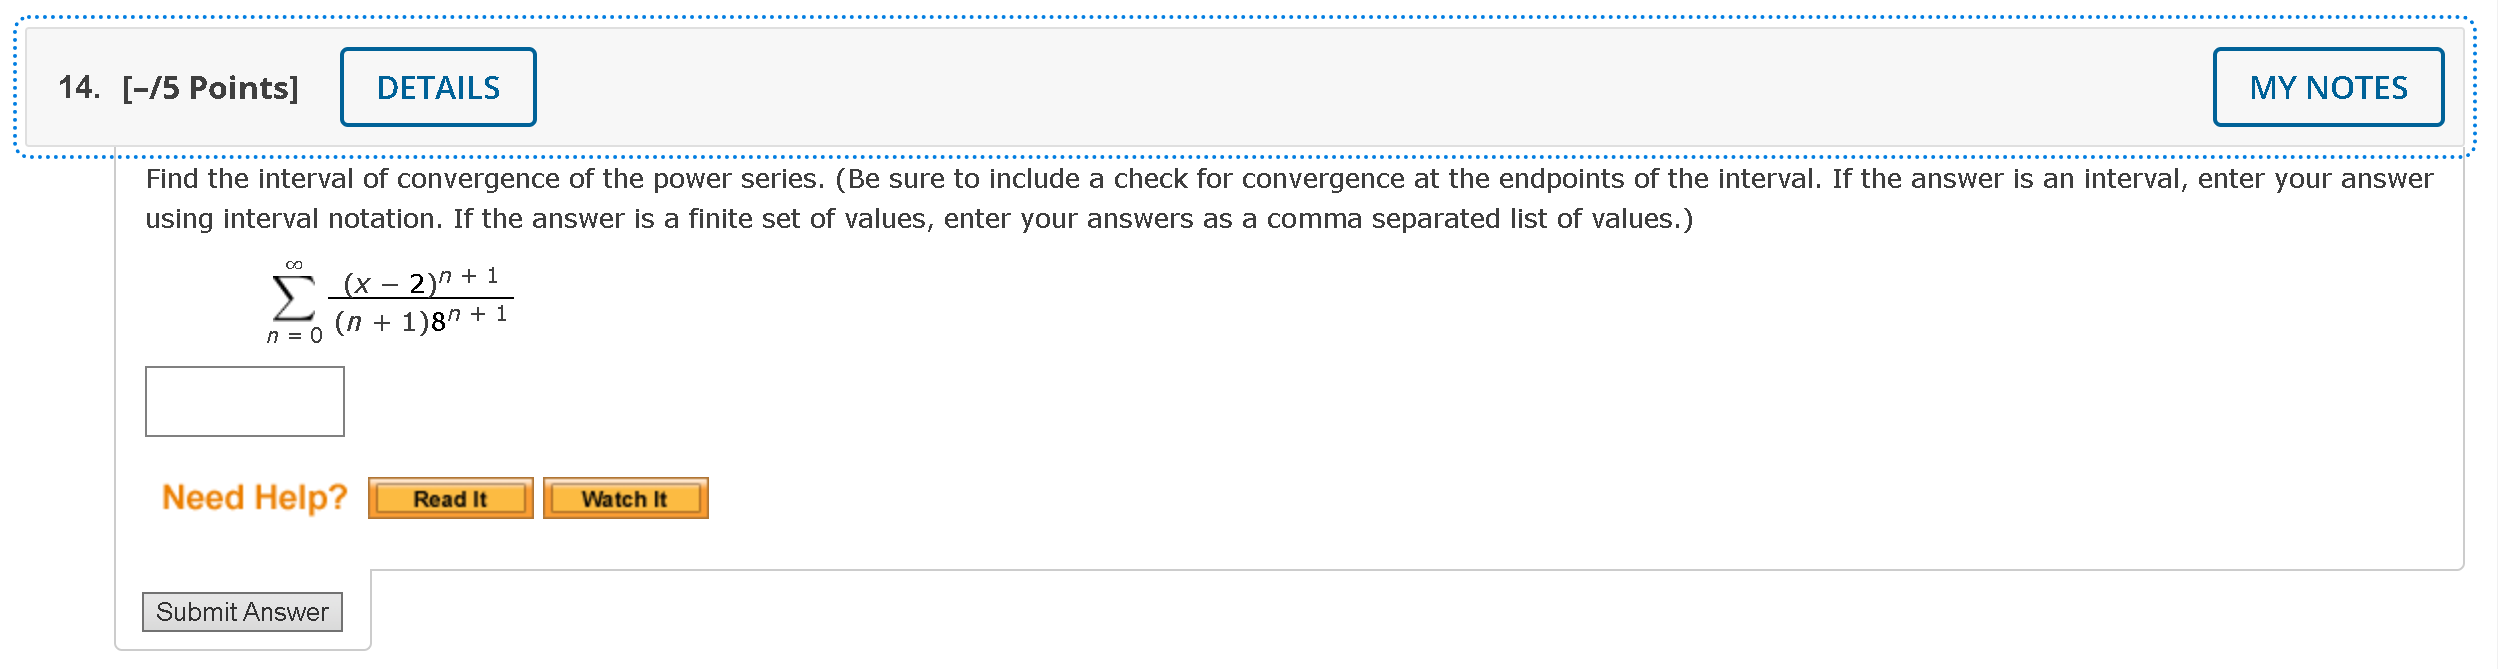View problem details via DETAILS button

click(x=438, y=87)
